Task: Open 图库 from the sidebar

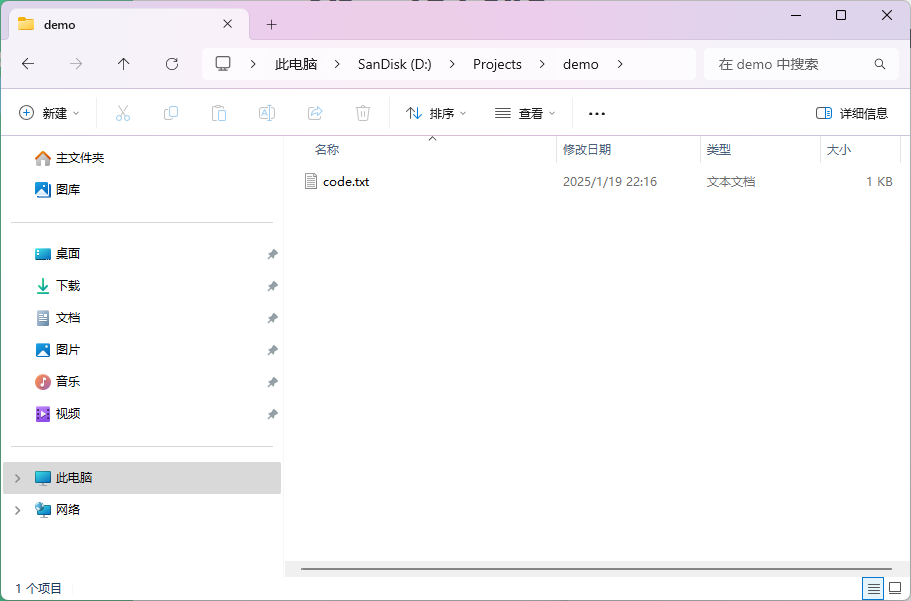Action: tap(66, 188)
